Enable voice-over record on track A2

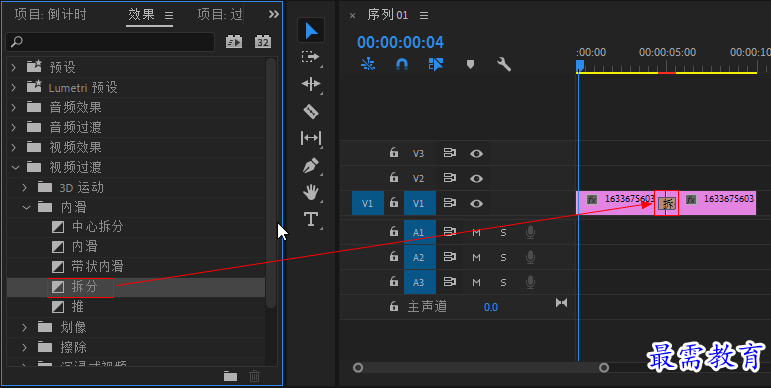tap(530, 257)
